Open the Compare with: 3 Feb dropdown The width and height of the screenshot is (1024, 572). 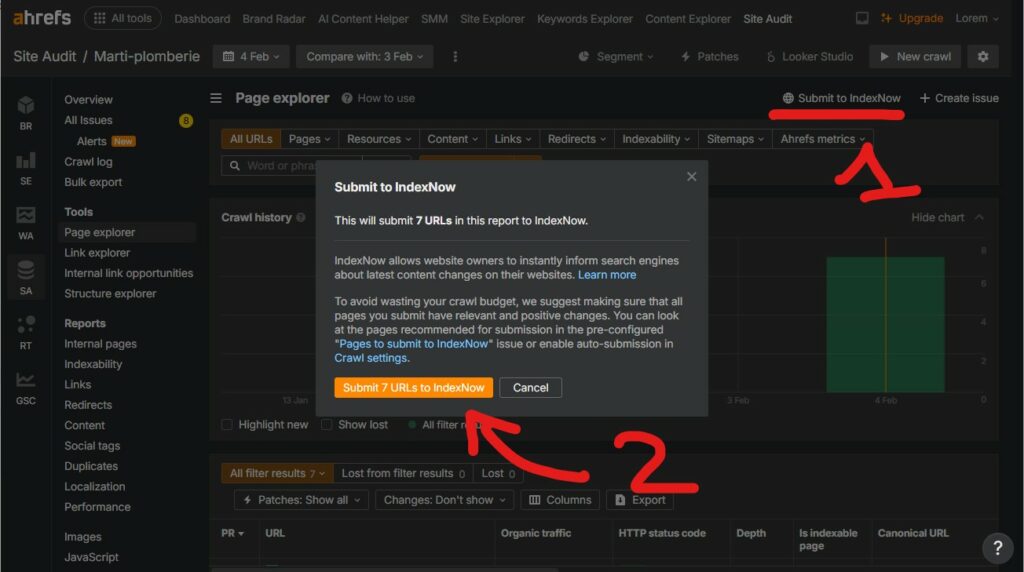(x=365, y=57)
